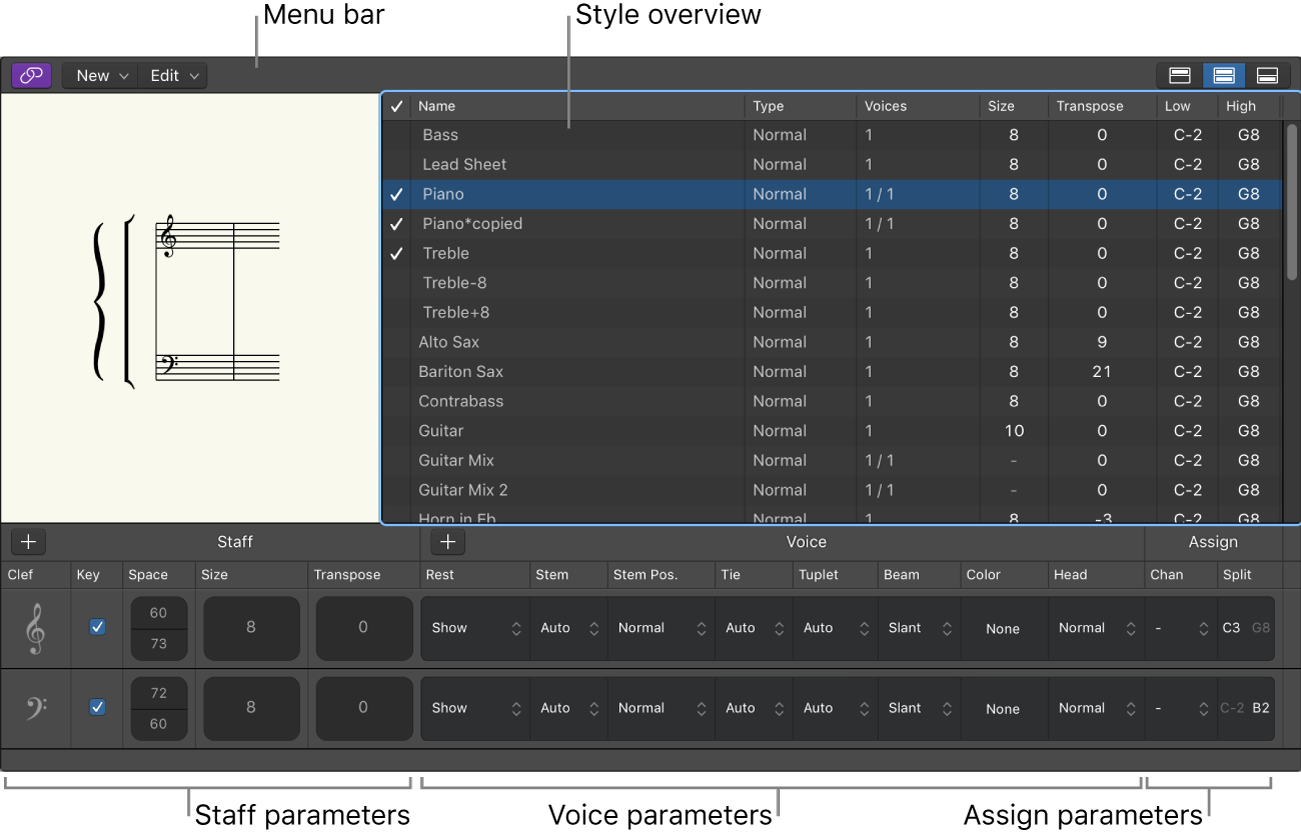The width and height of the screenshot is (1301, 838).
Task: Open Rest pop-up for treble staff
Action: pos(476,628)
